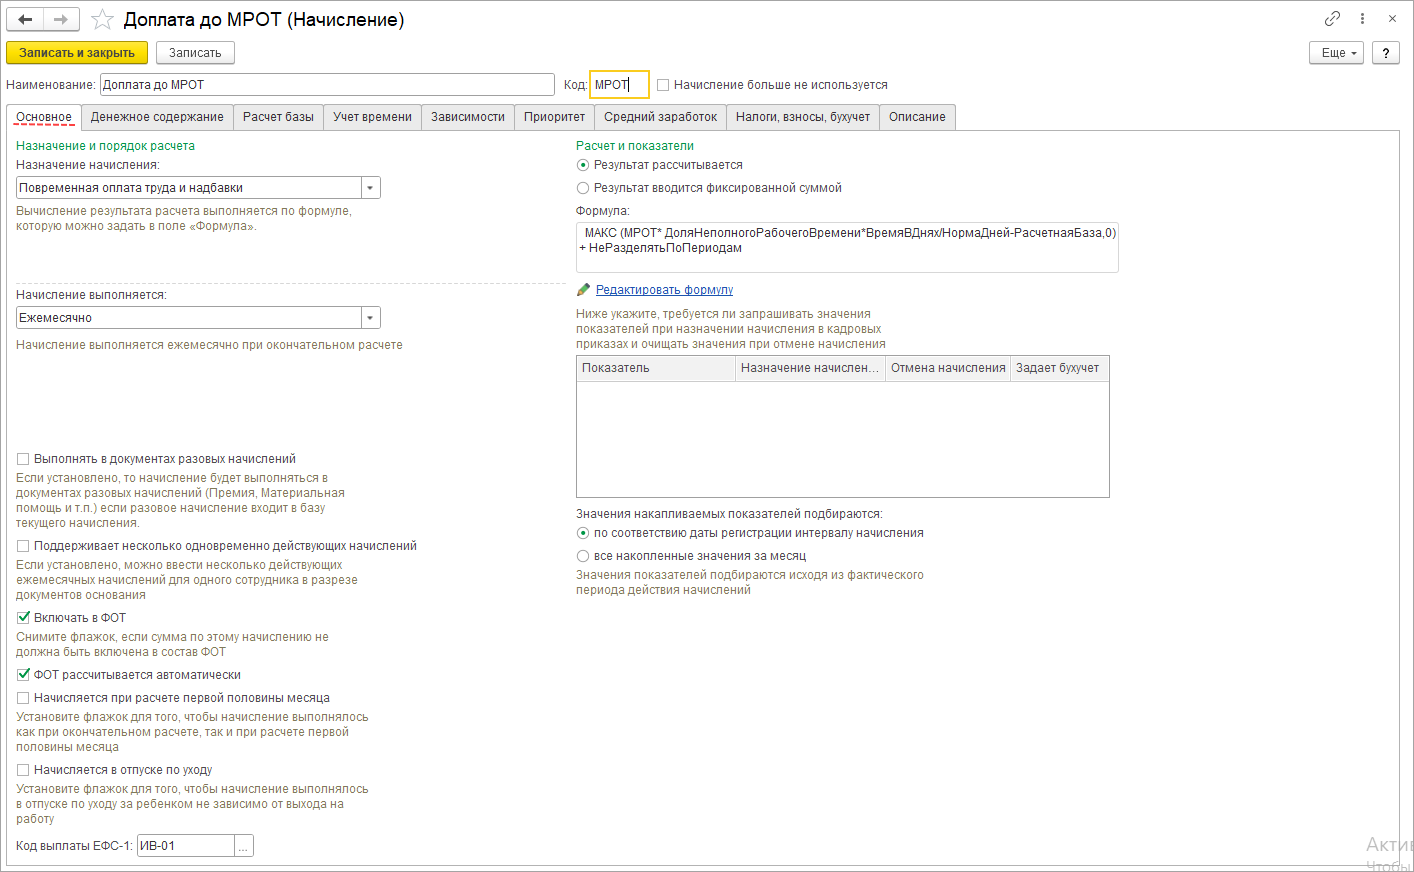1414x872 pixels.
Task: Click Записать и закрыть button
Action: [77, 53]
